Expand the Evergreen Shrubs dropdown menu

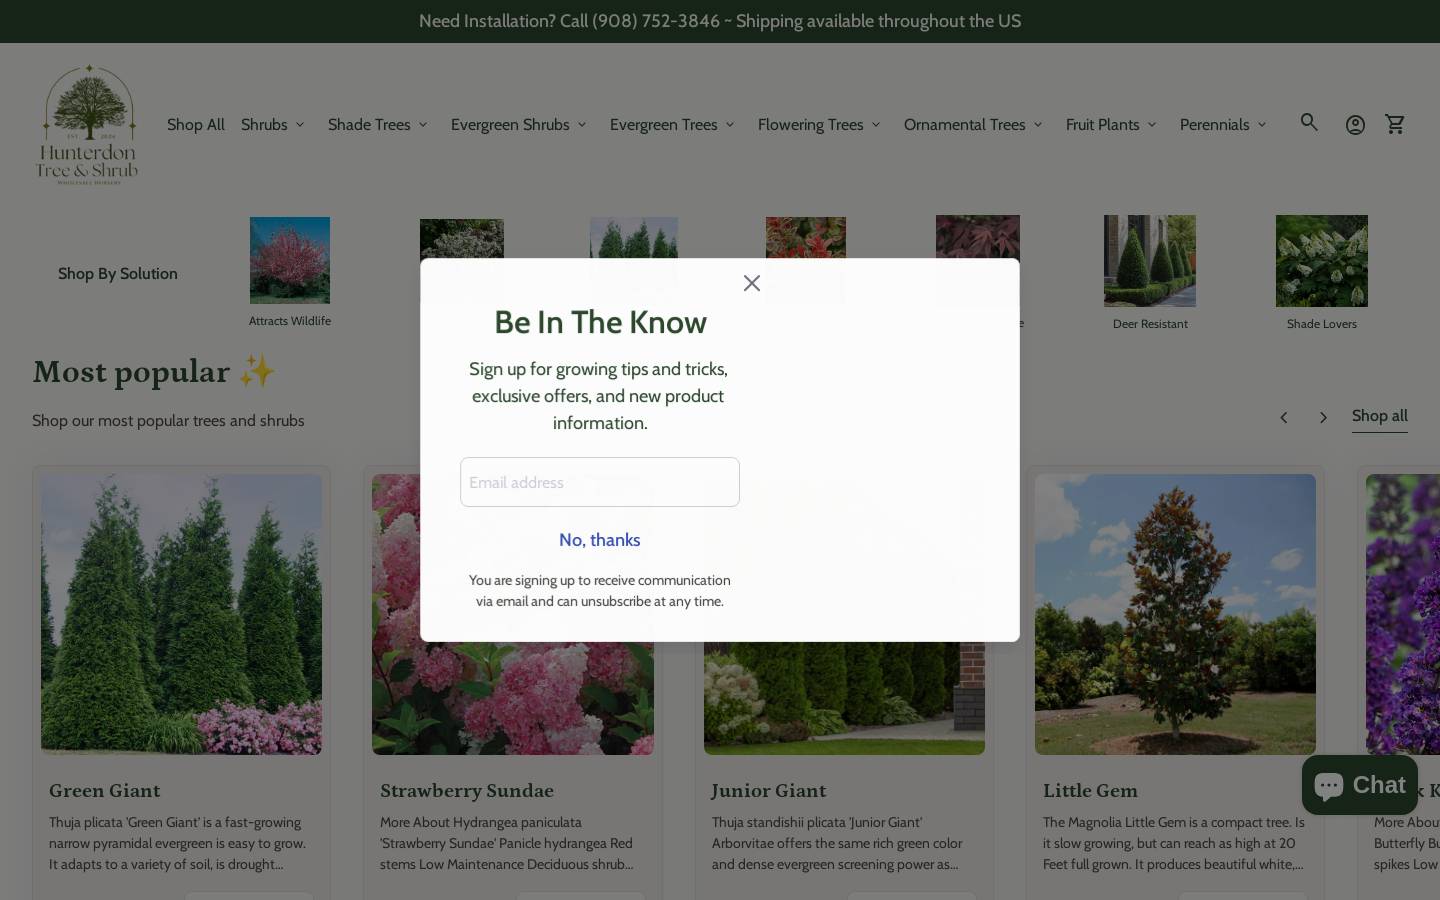click(x=519, y=125)
